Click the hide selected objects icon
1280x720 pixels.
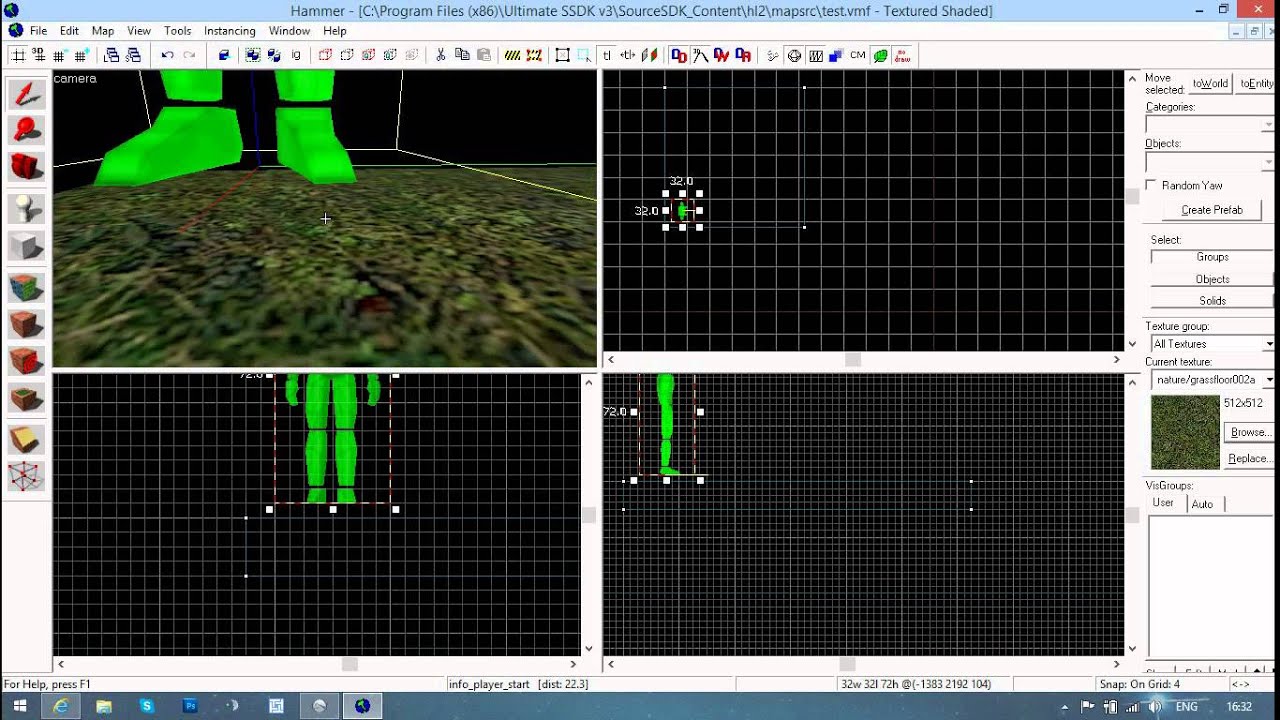tap(325, 55)
